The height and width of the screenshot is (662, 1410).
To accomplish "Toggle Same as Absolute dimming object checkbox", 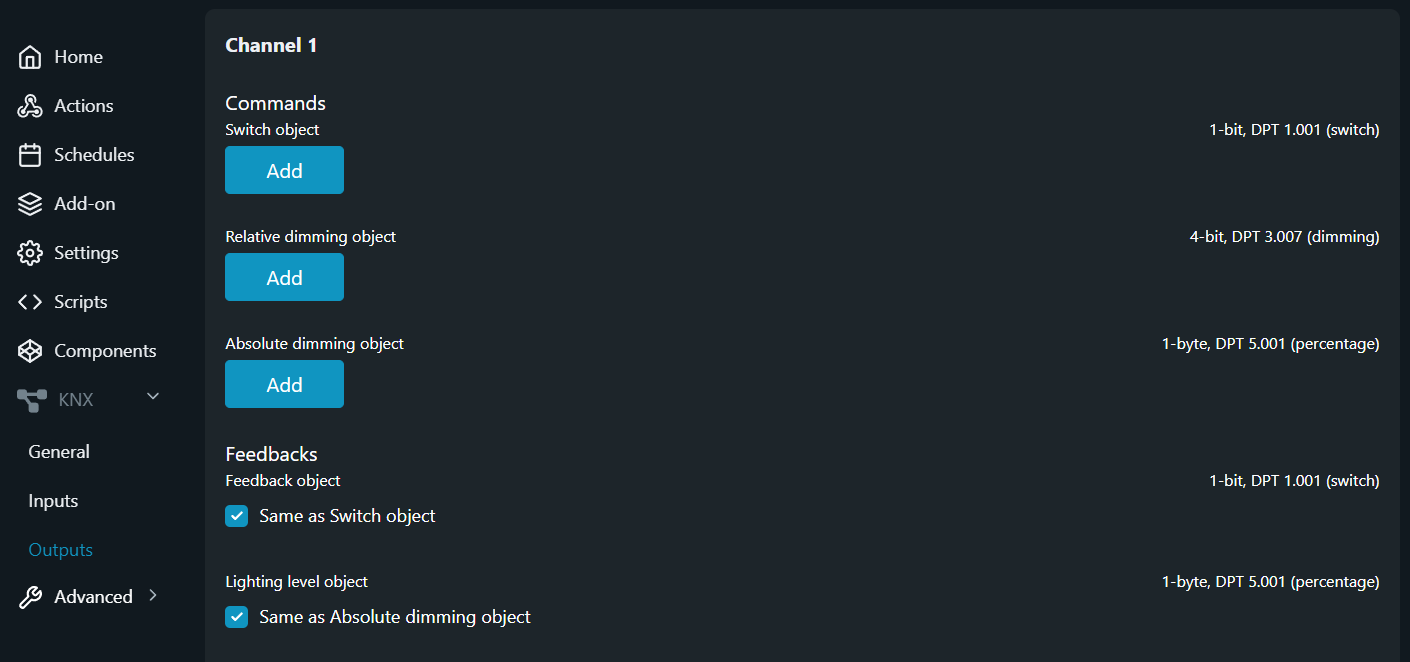I will point(236,617).
